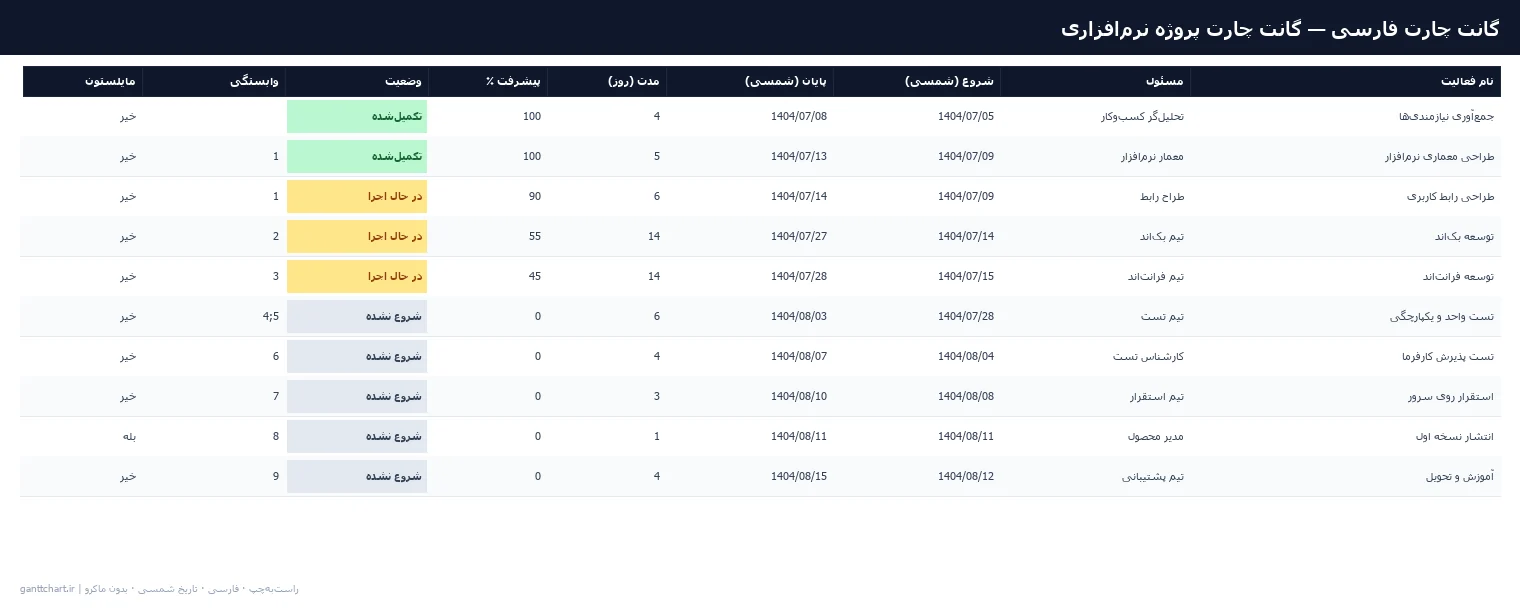1520x610 pixels.
Task: Click the dependency value '4;5'
Action: (x=270, y=316)
